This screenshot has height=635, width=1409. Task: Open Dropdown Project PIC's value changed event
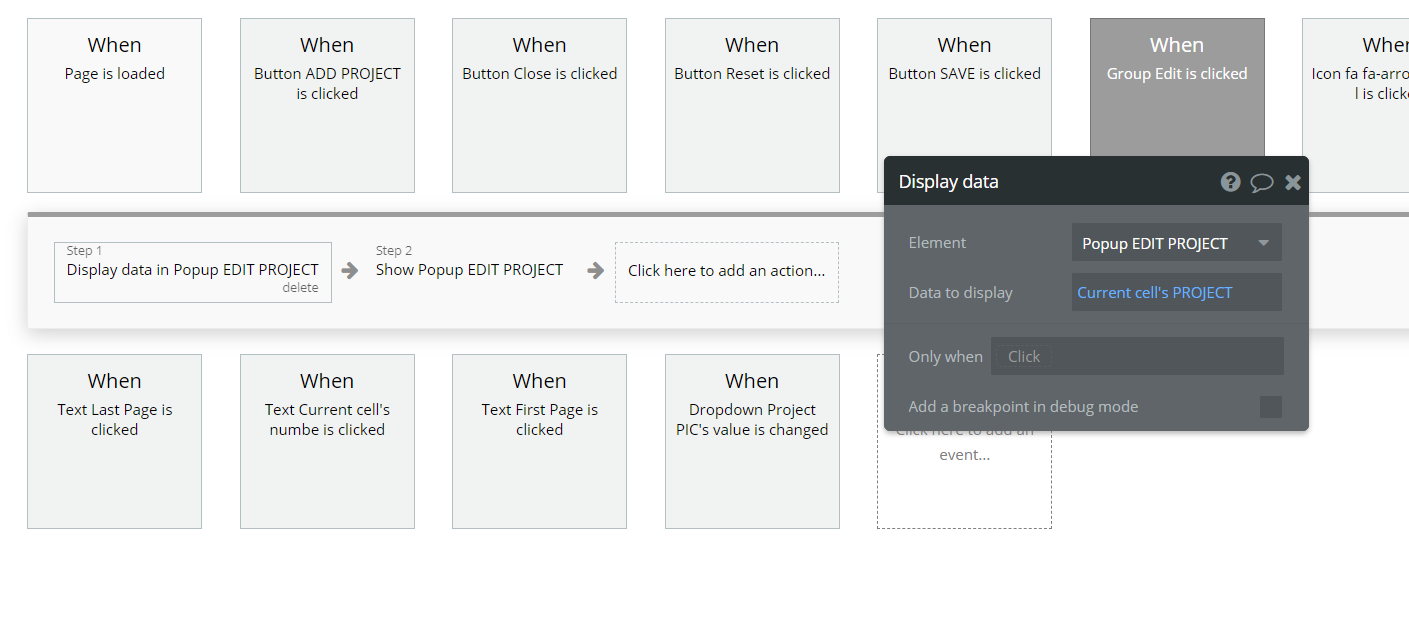[752, 441]
